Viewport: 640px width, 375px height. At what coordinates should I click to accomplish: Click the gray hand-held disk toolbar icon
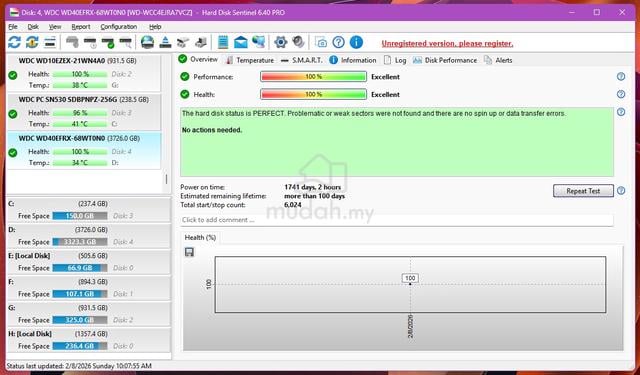(72, 42)
